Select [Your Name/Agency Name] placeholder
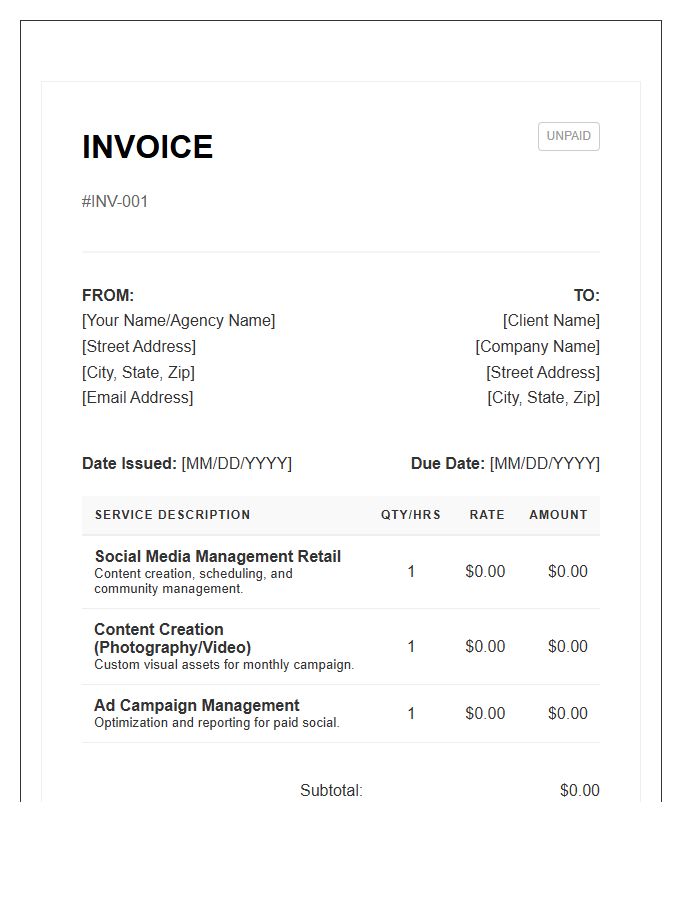The image size is (700, 900). (178, 320)
